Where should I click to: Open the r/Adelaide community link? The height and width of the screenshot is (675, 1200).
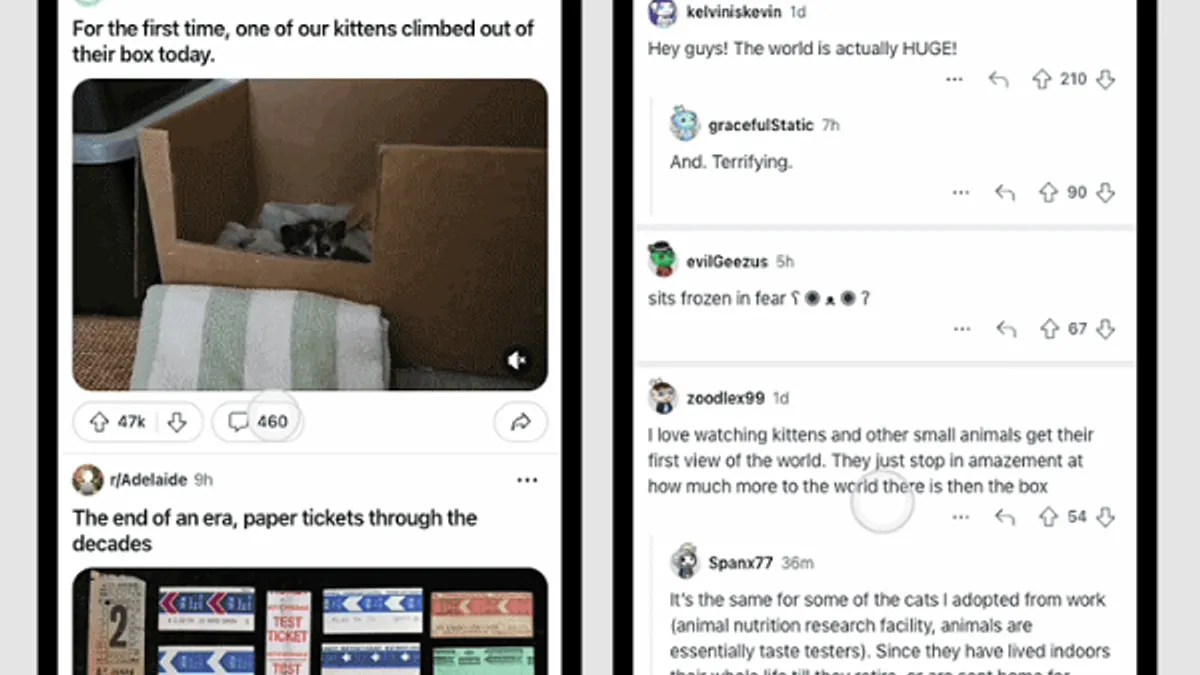[x=147, y=480]
